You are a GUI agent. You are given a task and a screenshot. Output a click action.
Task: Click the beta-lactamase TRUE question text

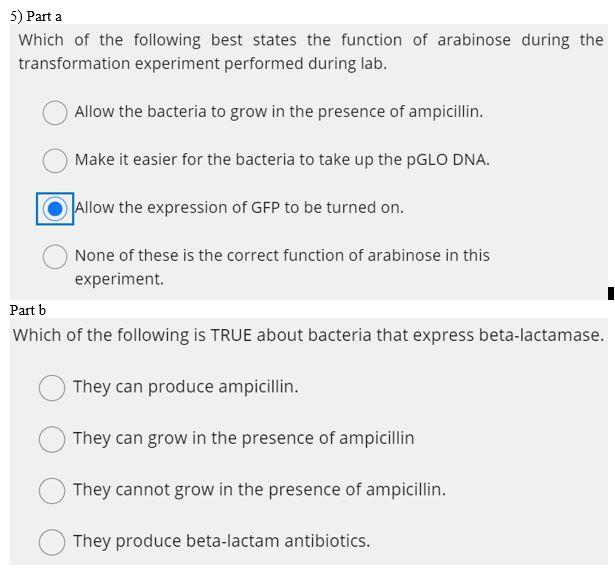tap(308, 335)
